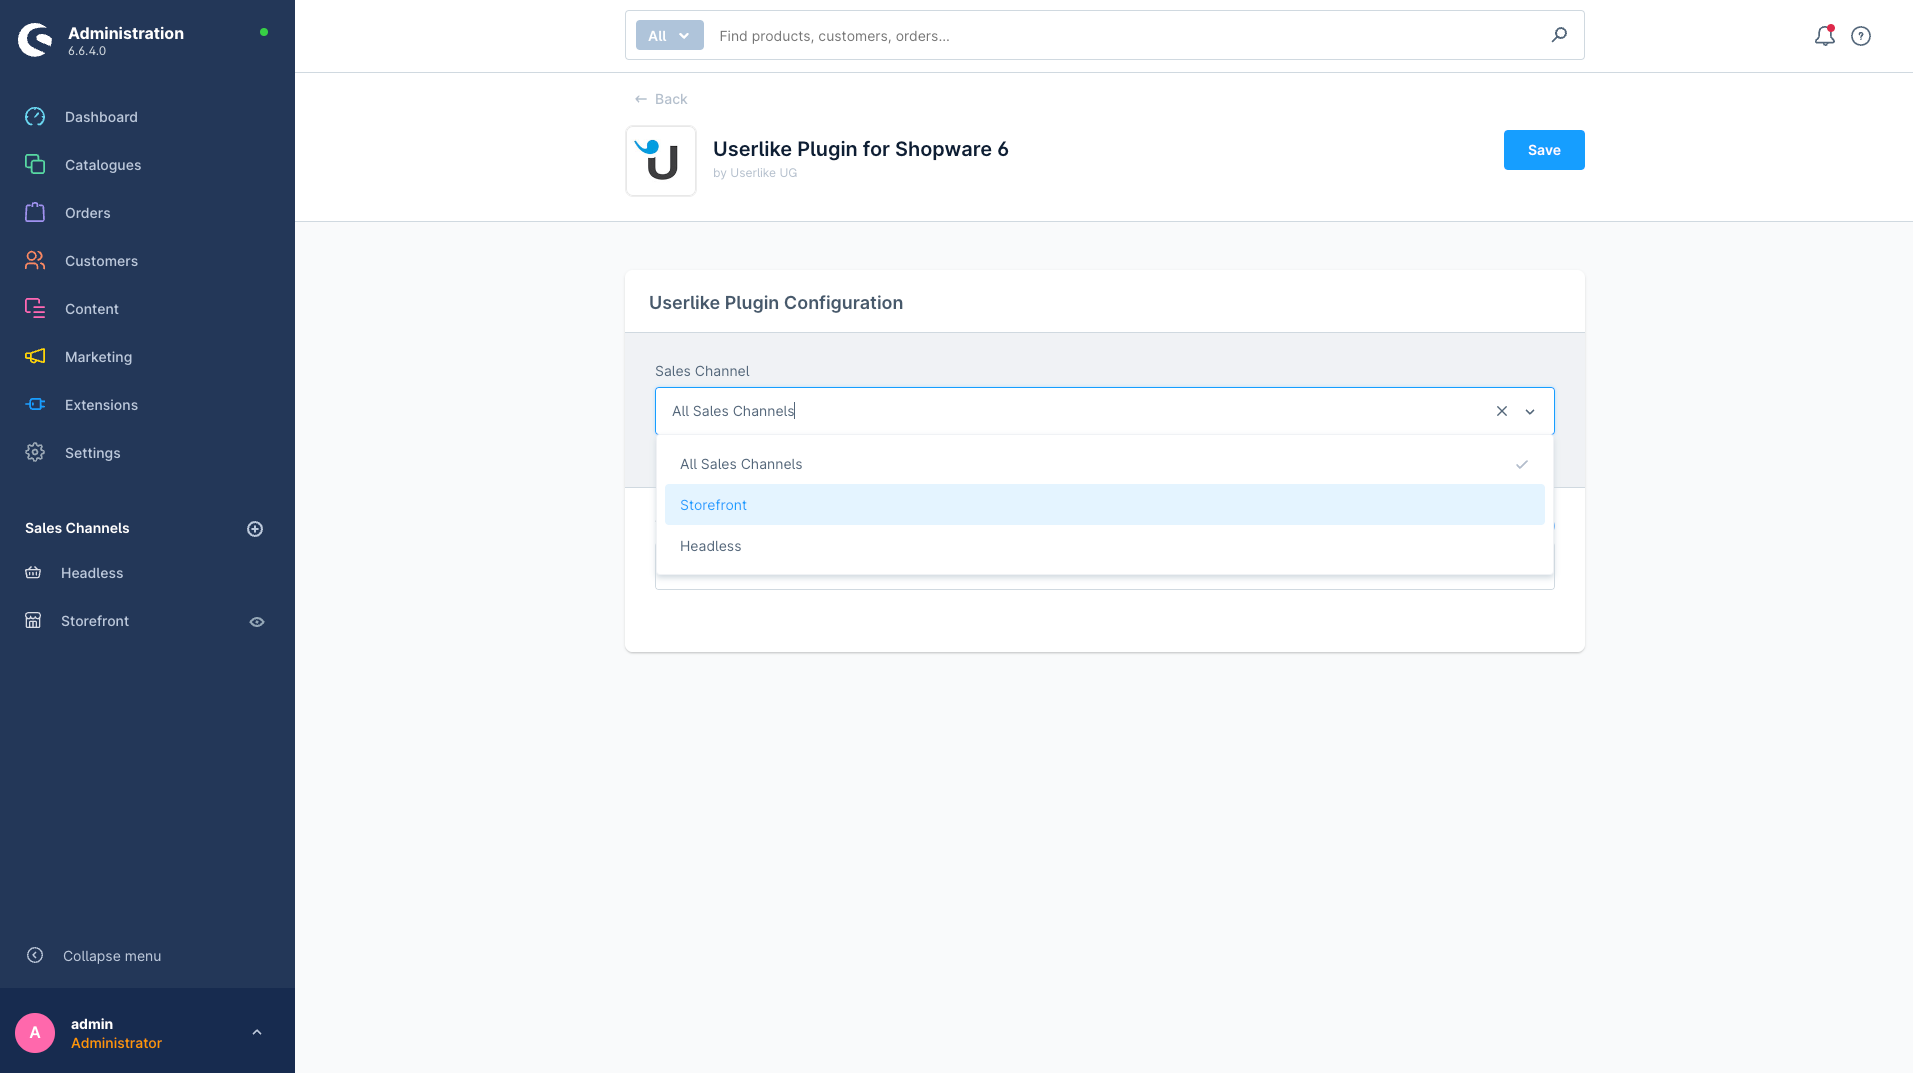Expand the admin user menu chevron
Viewport: 1913px width, 1073px height.
[x=257, y=1033]
